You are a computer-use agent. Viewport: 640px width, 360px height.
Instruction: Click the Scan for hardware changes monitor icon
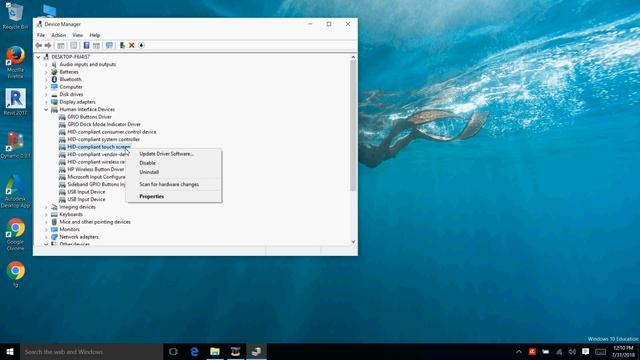[x=109, y=45]
